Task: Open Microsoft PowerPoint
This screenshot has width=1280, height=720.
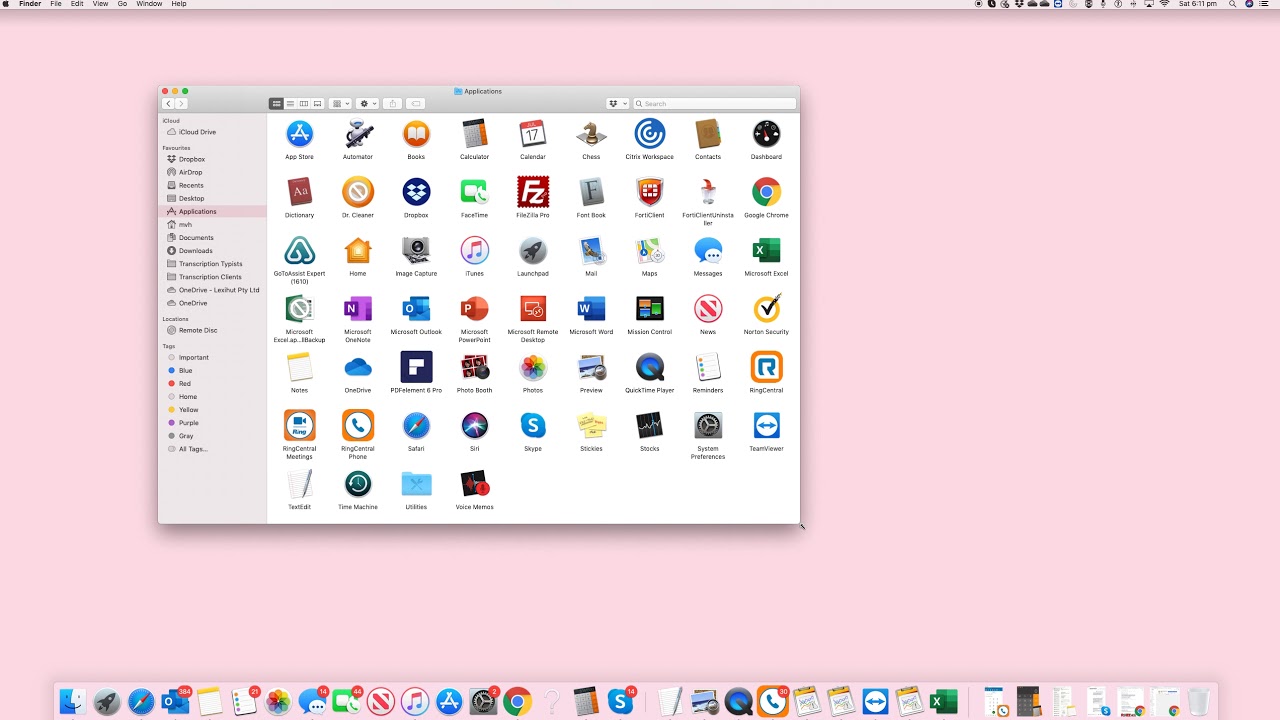Action: [475, 308]
